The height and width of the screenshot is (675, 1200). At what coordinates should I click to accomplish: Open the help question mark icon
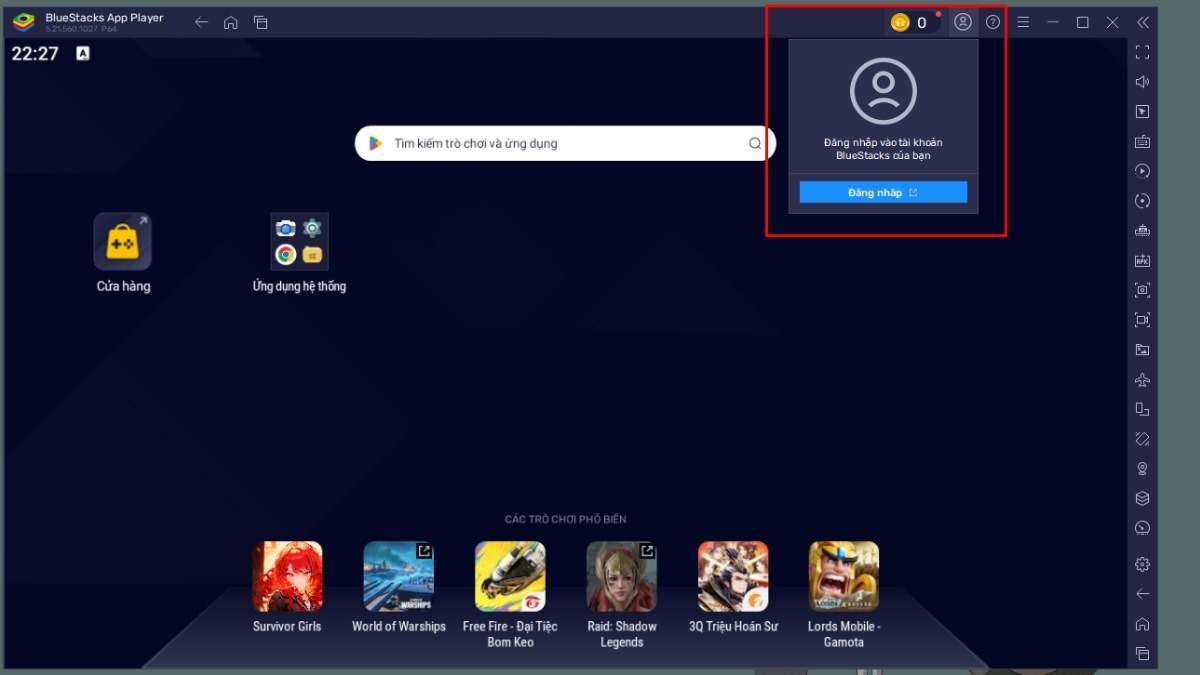[x=993, y=22]
